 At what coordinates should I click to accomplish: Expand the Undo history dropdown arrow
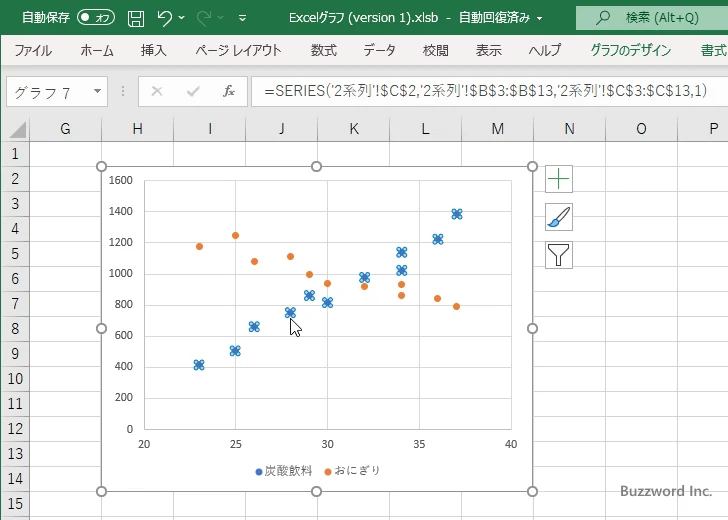click(182, 18)
